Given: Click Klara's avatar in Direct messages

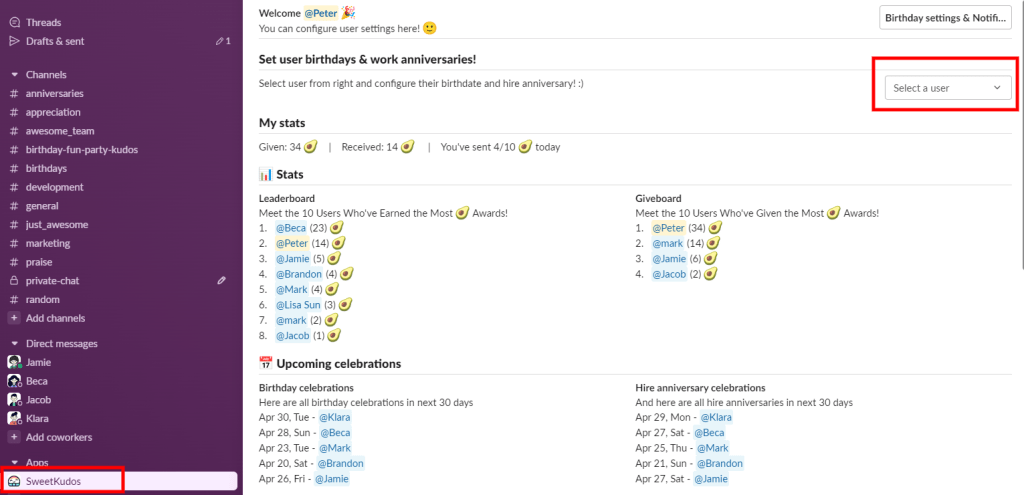Looking at the screenshot, I should tap(14, 419).
